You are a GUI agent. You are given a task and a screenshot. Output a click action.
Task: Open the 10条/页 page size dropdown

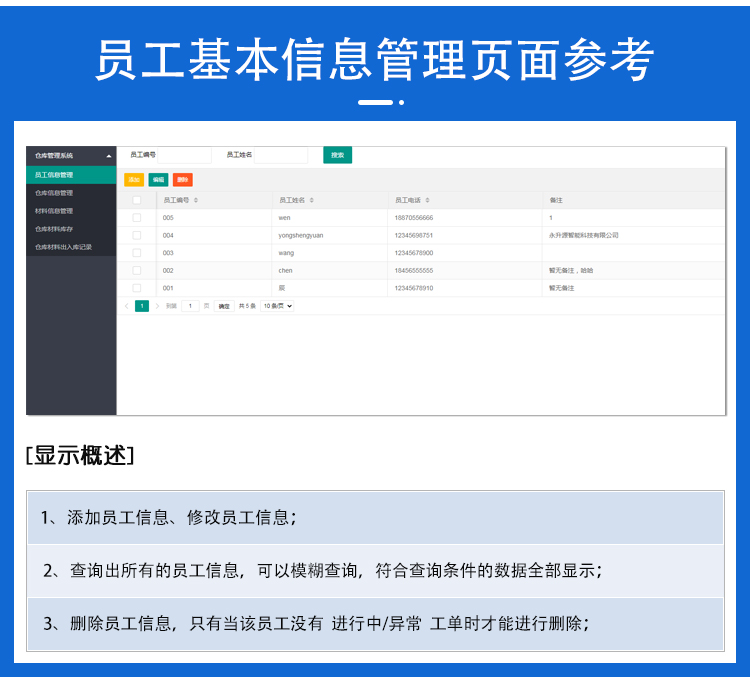277,306
